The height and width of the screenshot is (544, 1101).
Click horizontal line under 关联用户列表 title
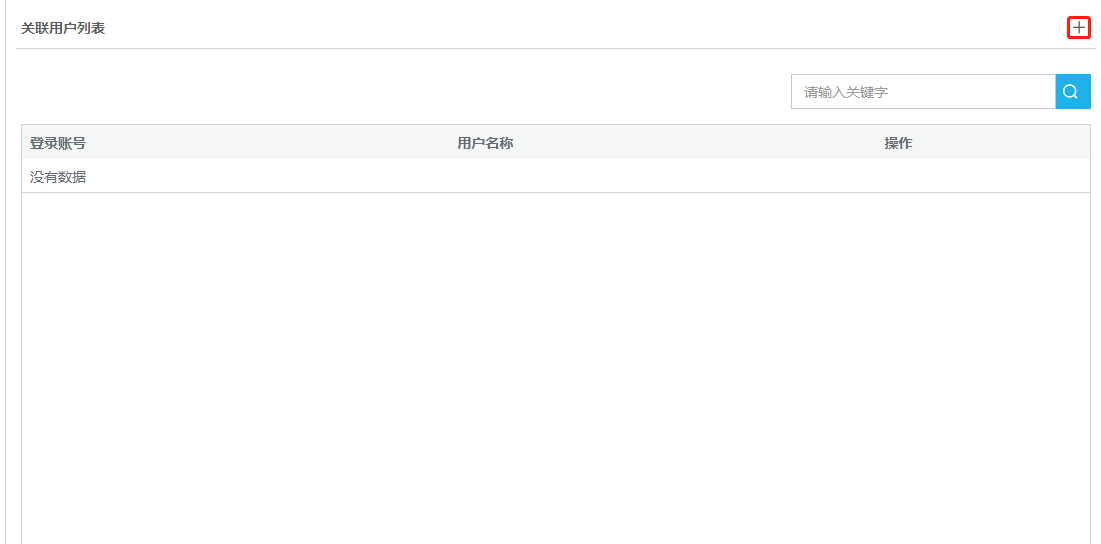pos(555,48)
